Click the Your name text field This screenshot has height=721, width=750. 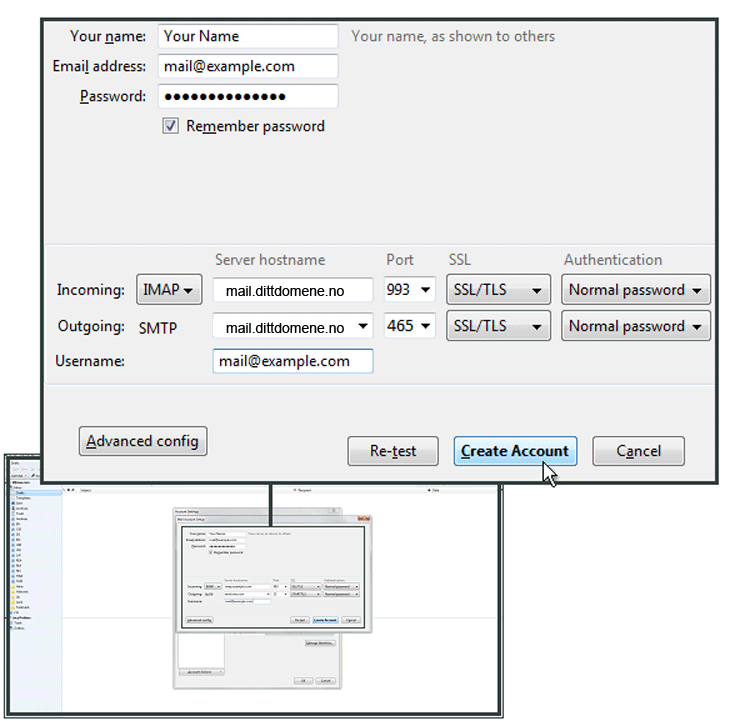coord(247,36)
